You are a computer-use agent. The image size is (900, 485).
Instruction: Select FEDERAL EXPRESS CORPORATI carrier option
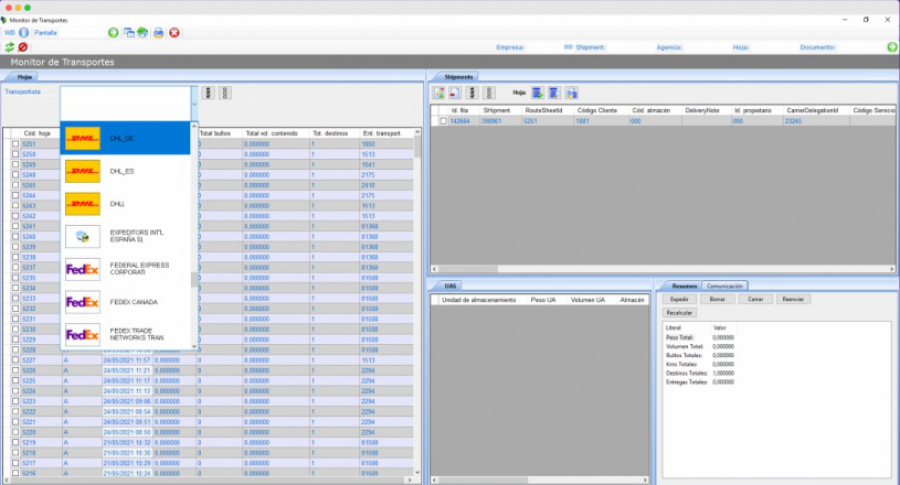[x=125, y=269]
